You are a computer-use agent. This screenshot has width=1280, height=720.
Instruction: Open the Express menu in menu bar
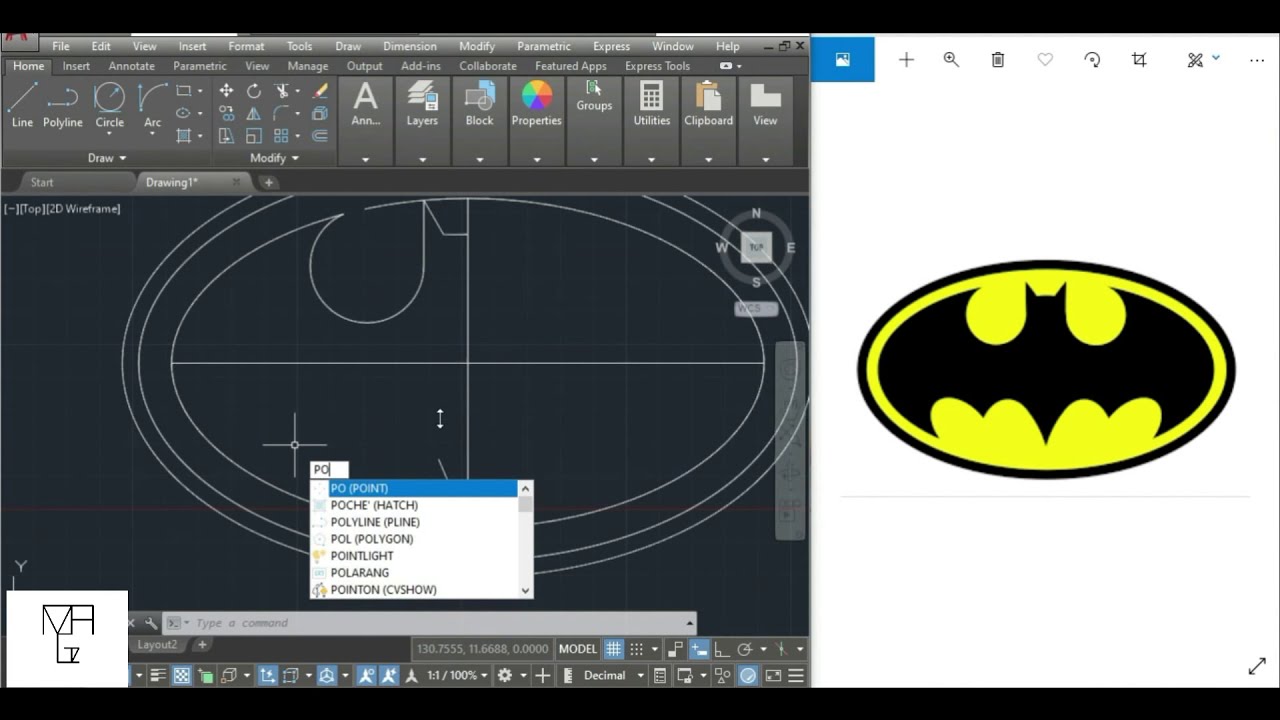click(x=611, y=46)
